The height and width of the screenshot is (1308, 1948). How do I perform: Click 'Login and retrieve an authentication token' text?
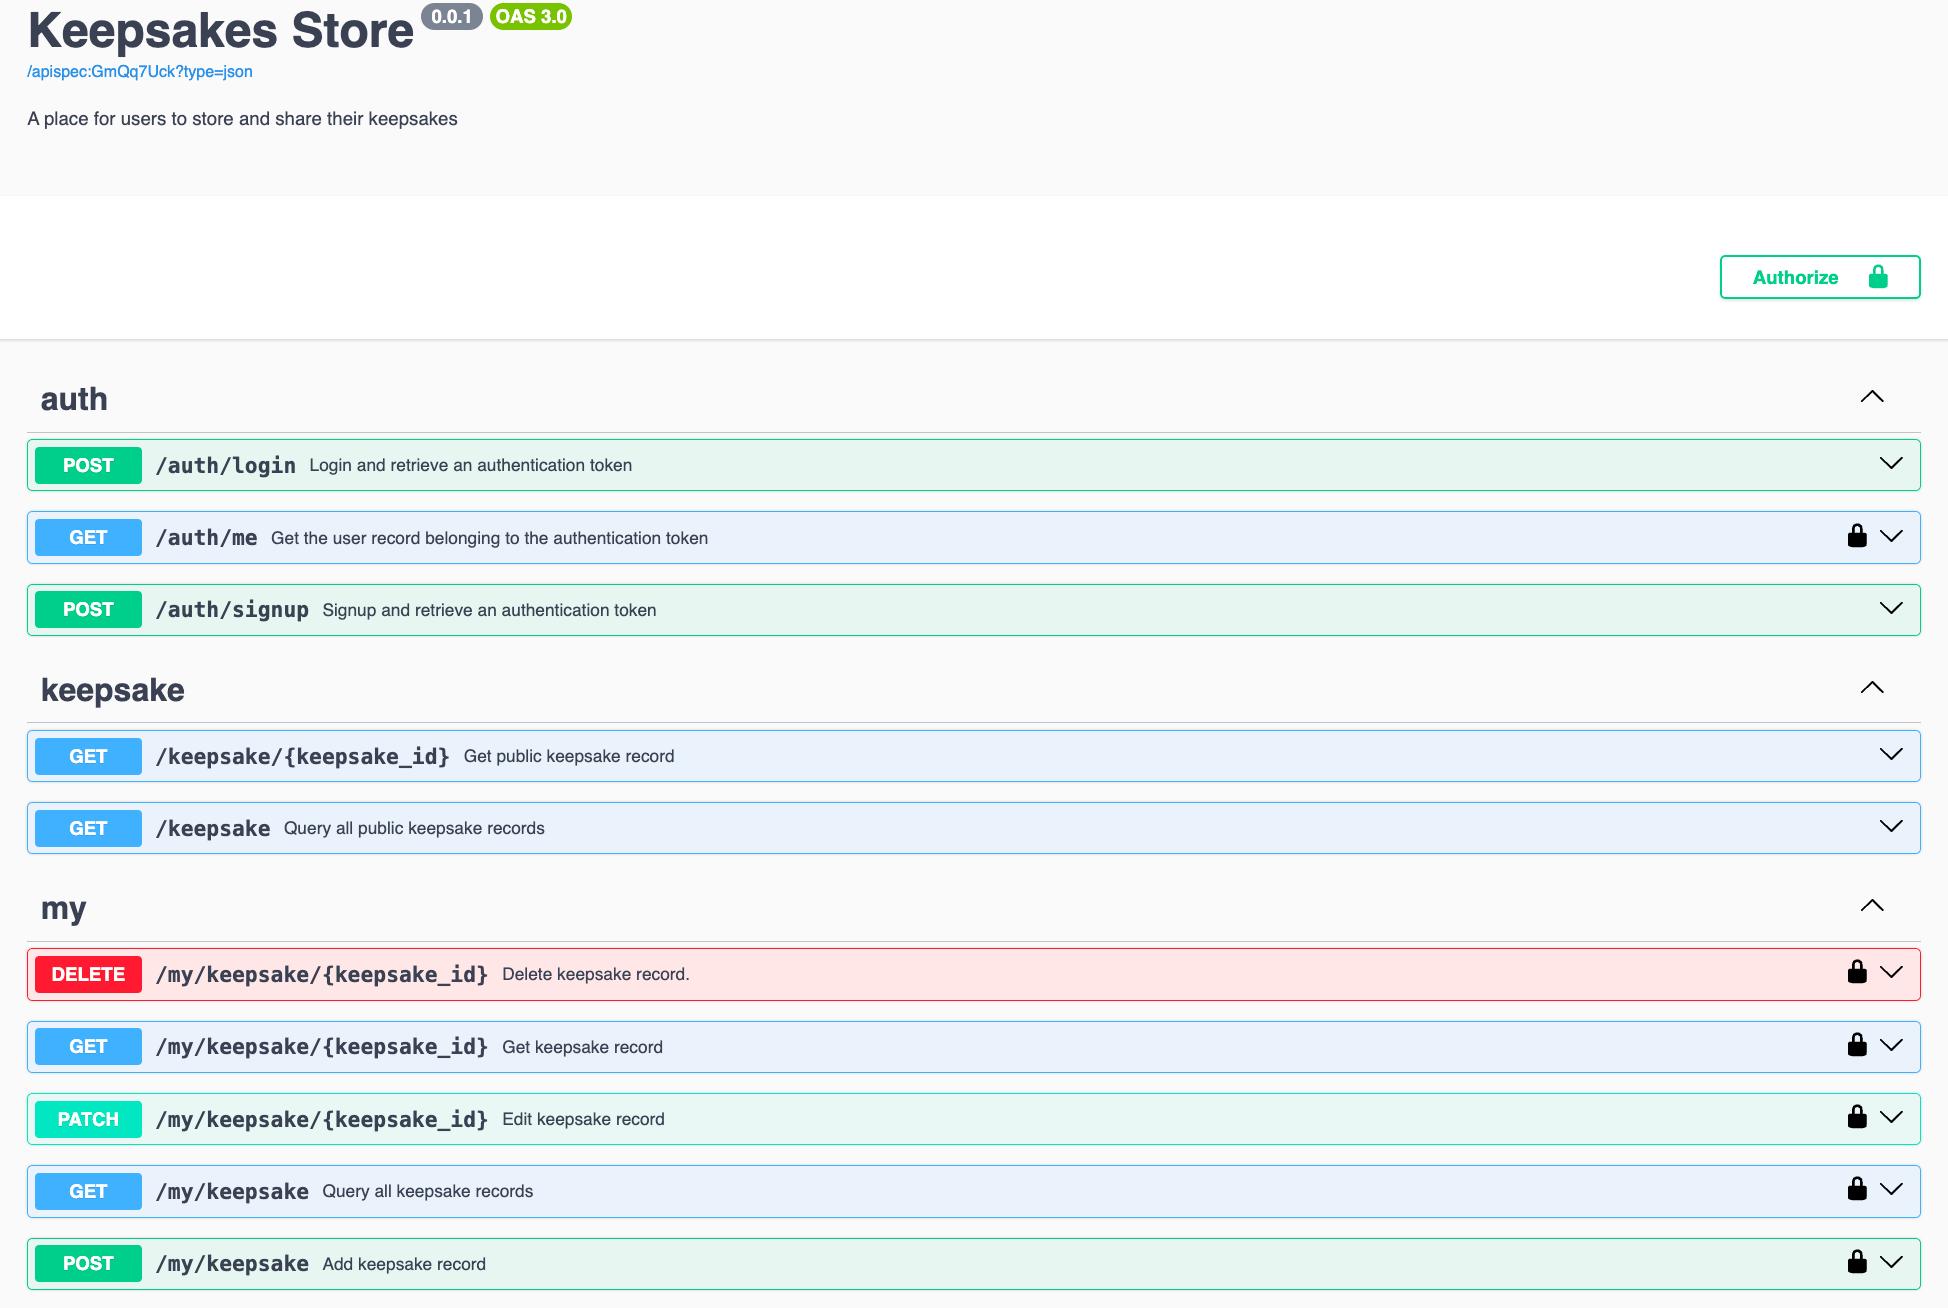point(471,465)
